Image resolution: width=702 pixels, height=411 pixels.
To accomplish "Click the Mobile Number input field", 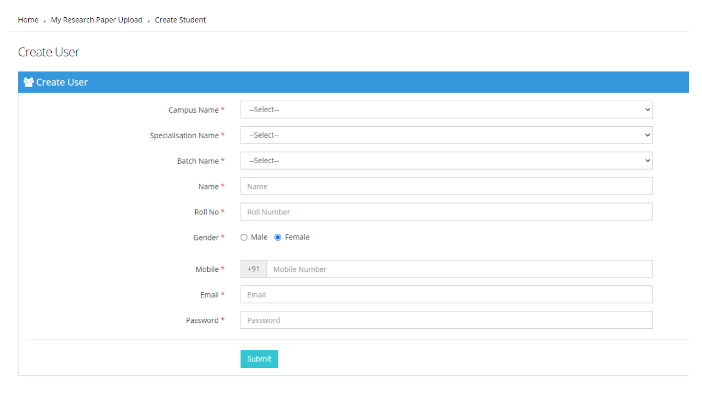I will (459, 269).
